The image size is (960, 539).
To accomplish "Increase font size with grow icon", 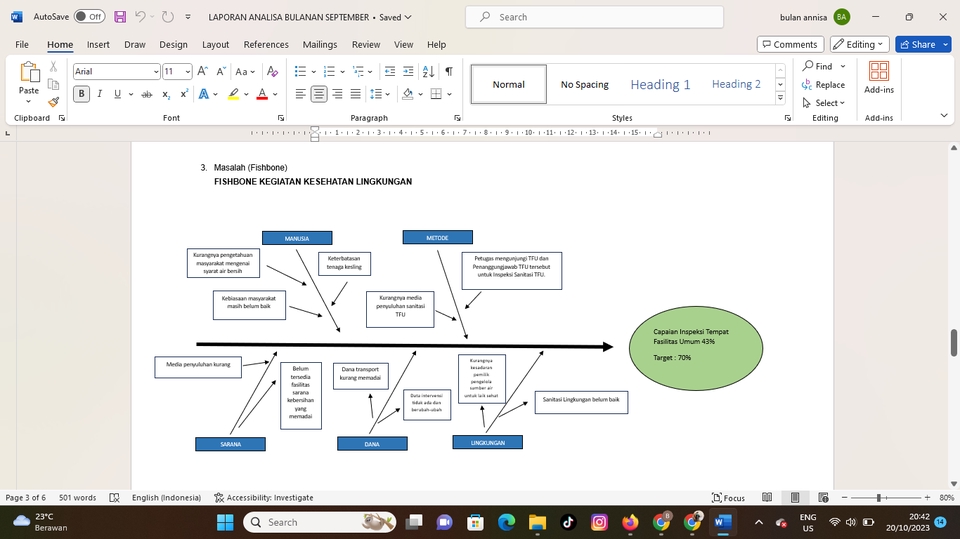I will tap(203, 72).
